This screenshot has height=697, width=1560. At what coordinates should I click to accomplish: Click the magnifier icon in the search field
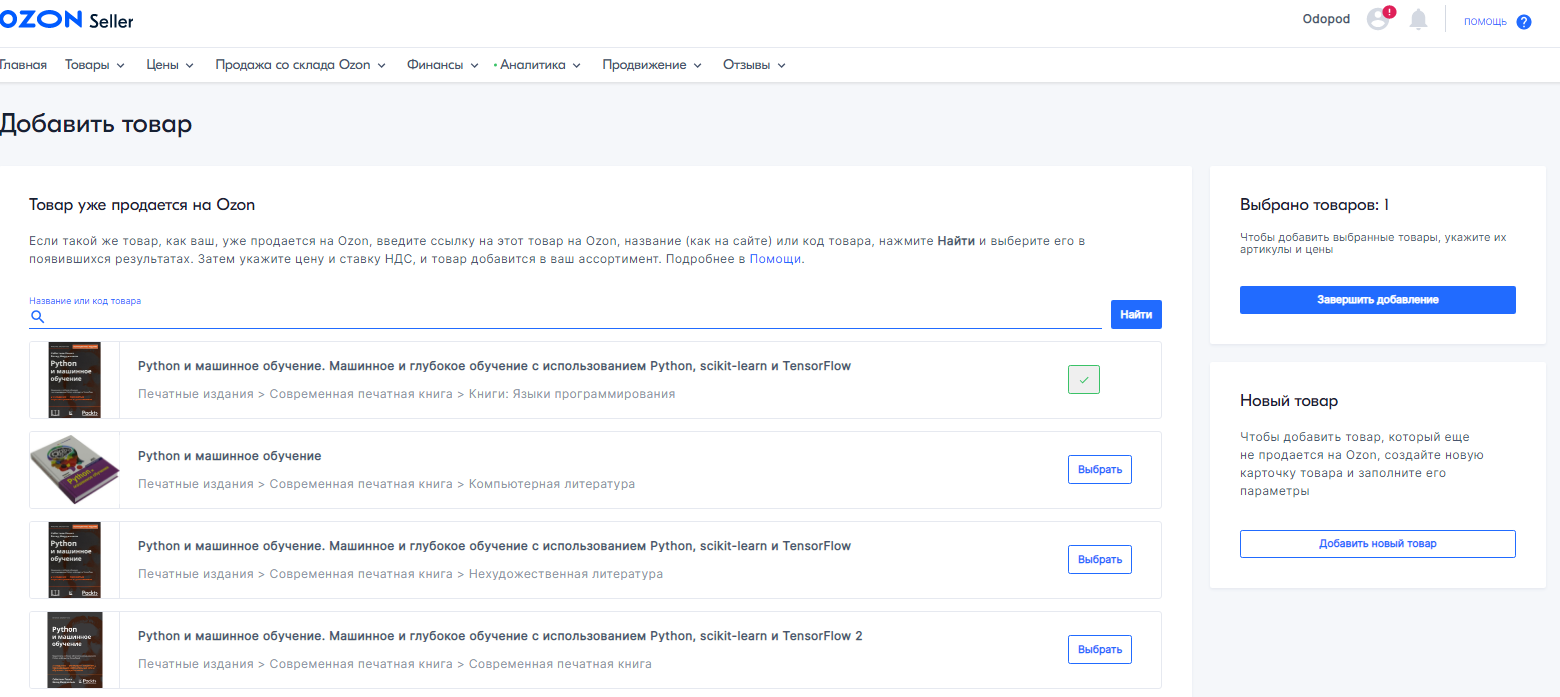[x=38, y=317]
